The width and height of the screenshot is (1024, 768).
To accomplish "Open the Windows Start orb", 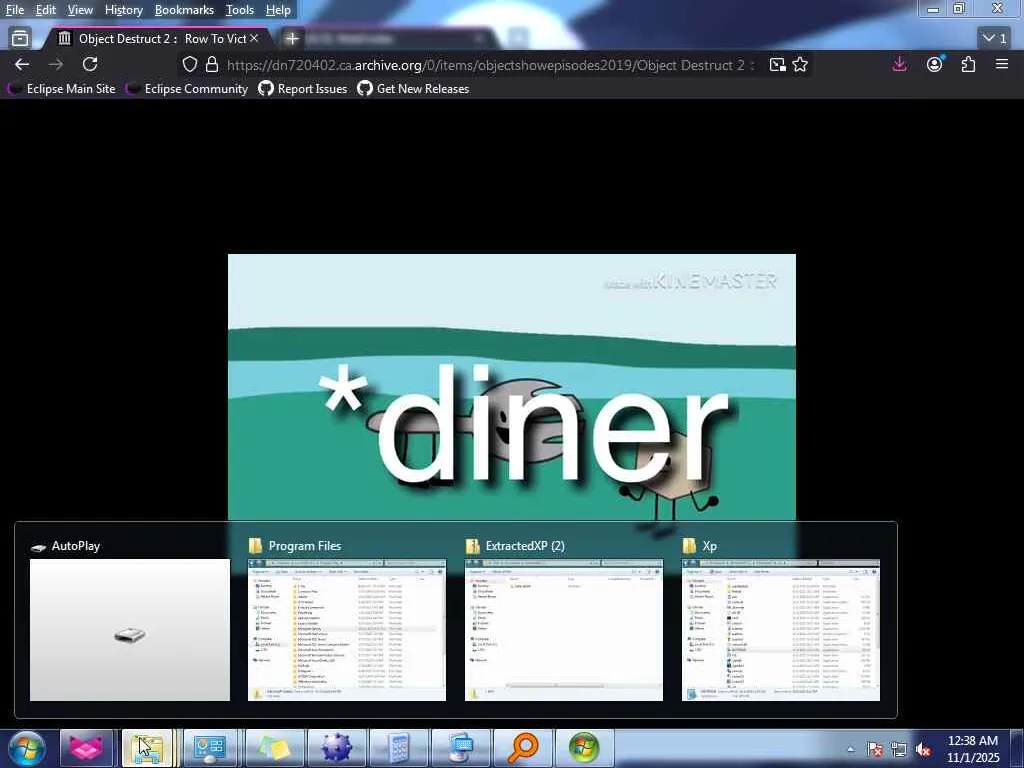I will click(x=27, y=748).
